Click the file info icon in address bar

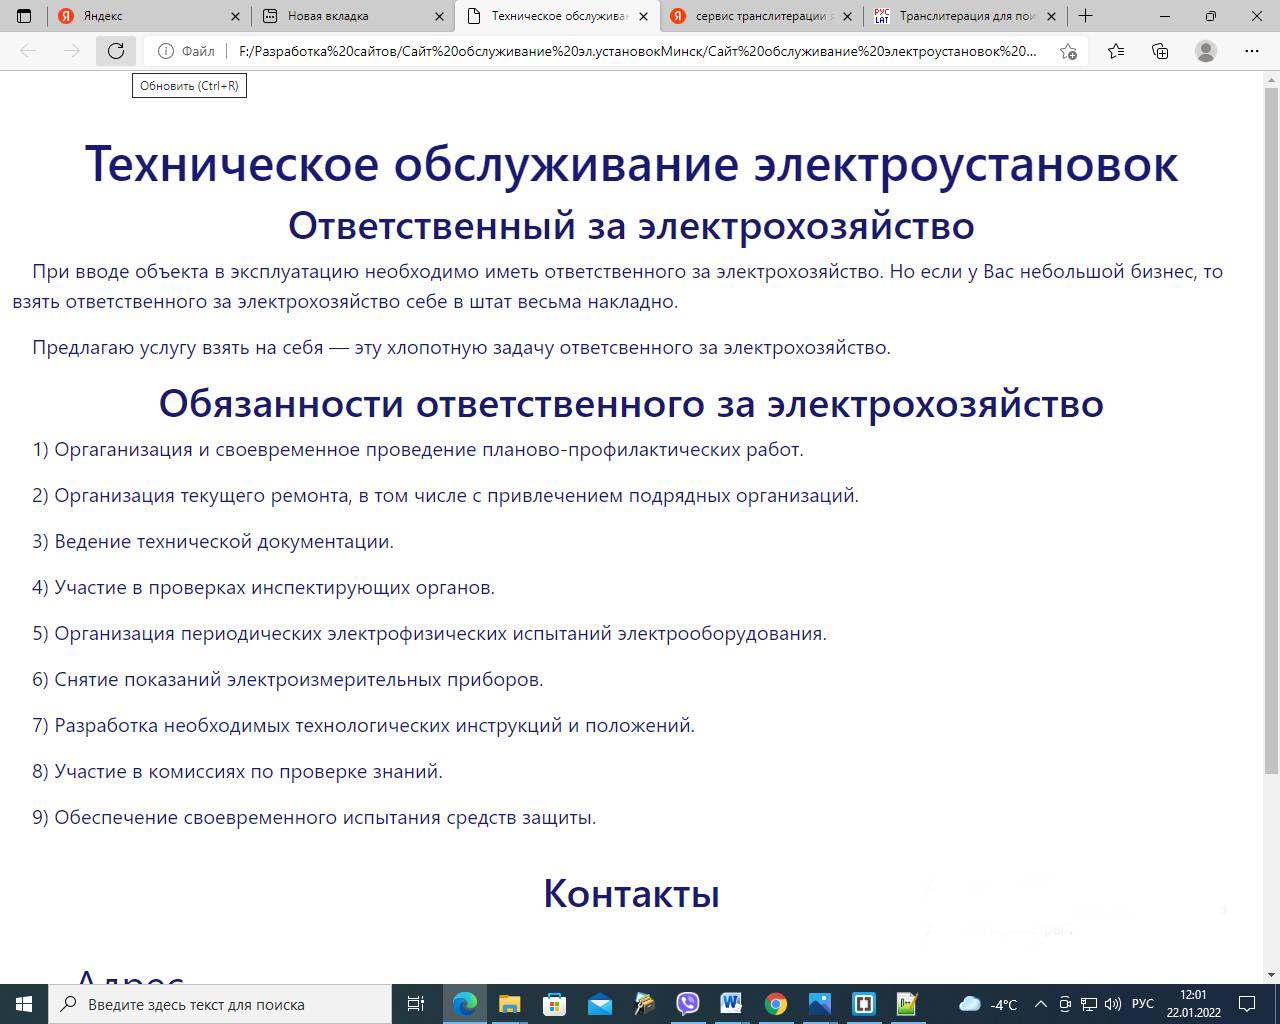(166, 51)
